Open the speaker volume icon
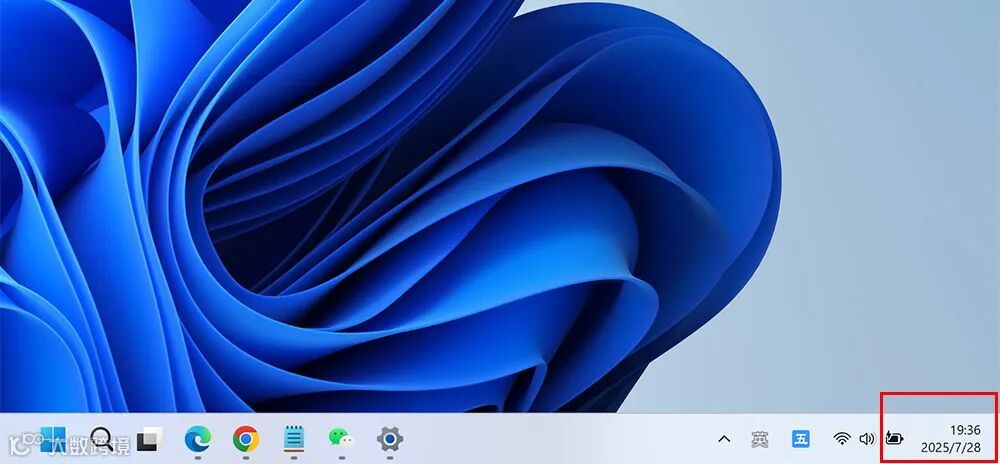Screen dimensions: 1000x464 [867, 439]
